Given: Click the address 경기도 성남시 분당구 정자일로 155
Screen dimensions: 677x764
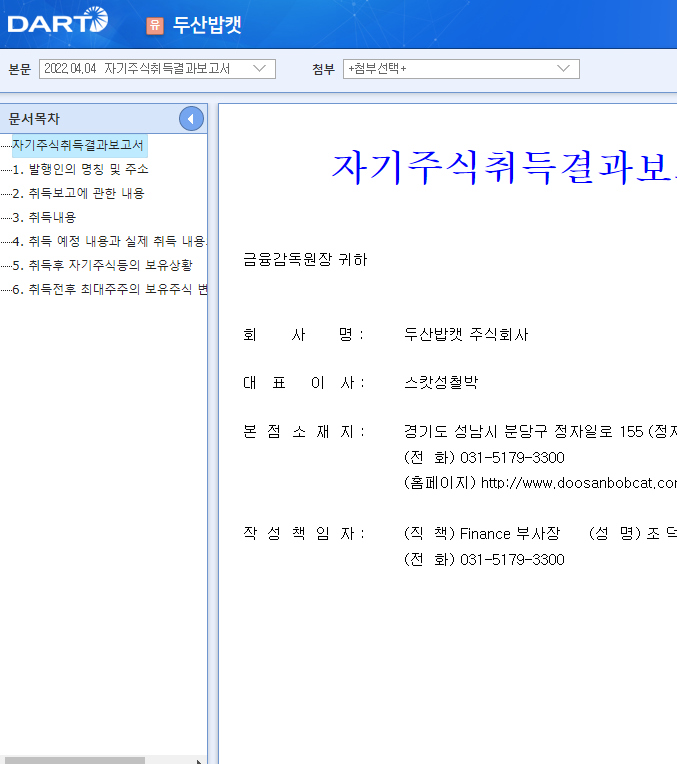Looking at the screenshot, I should 522,431.
